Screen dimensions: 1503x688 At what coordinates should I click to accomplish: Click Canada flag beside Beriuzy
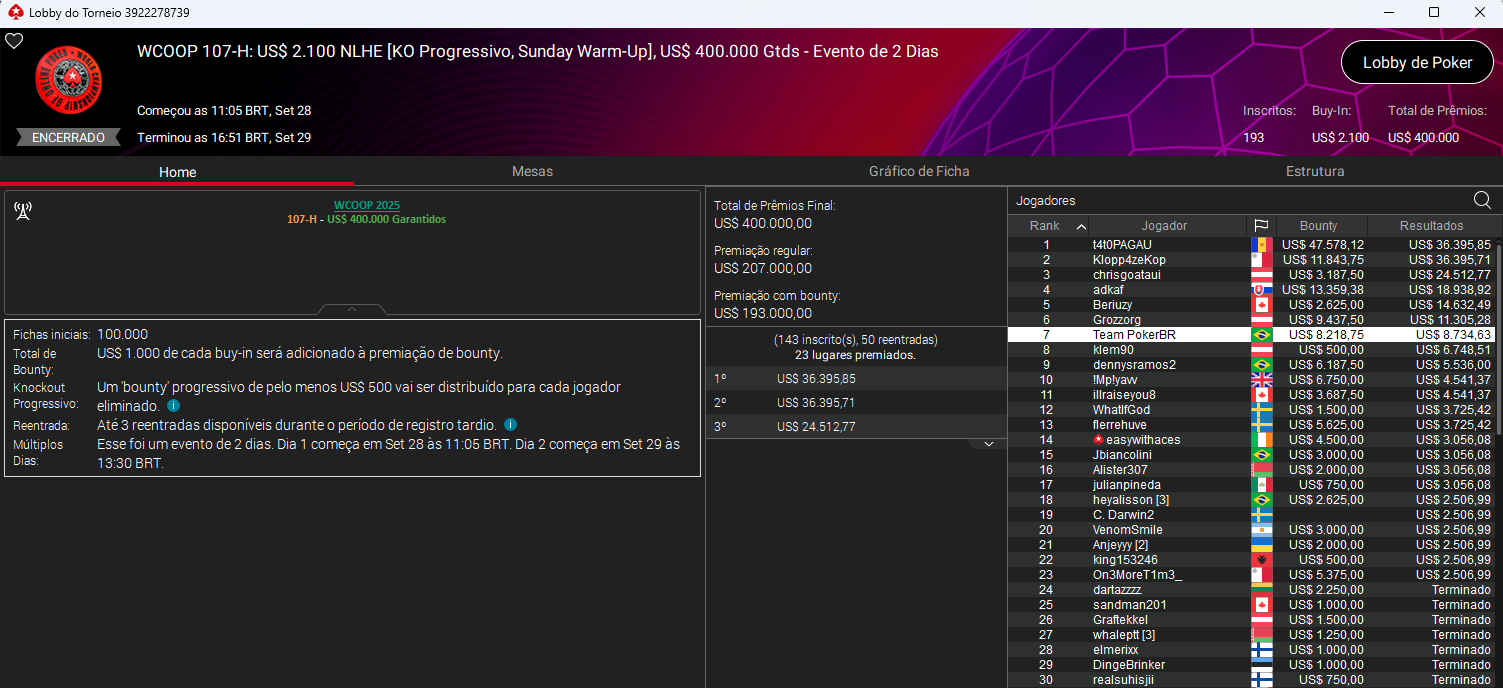click(x=1261, y=305)
